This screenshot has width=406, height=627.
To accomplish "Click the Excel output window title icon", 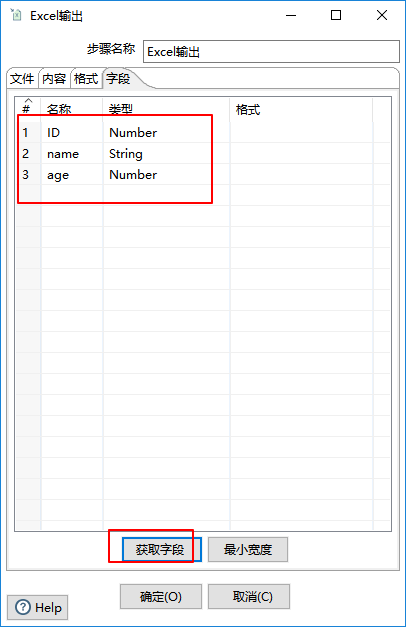I will pos(16,15).
